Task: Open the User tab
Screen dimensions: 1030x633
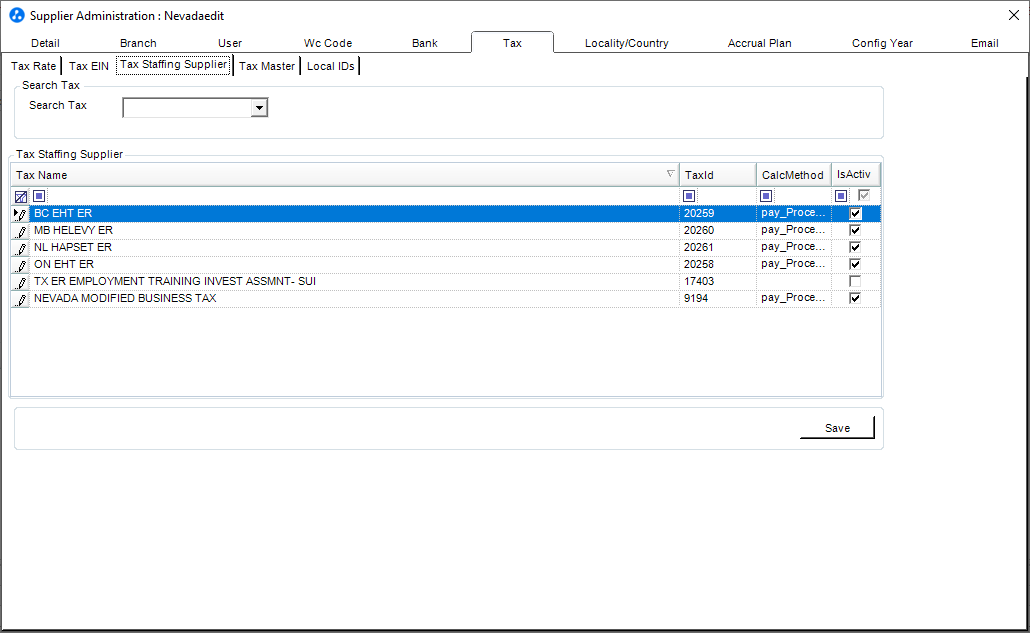Action: coord(230,43)
